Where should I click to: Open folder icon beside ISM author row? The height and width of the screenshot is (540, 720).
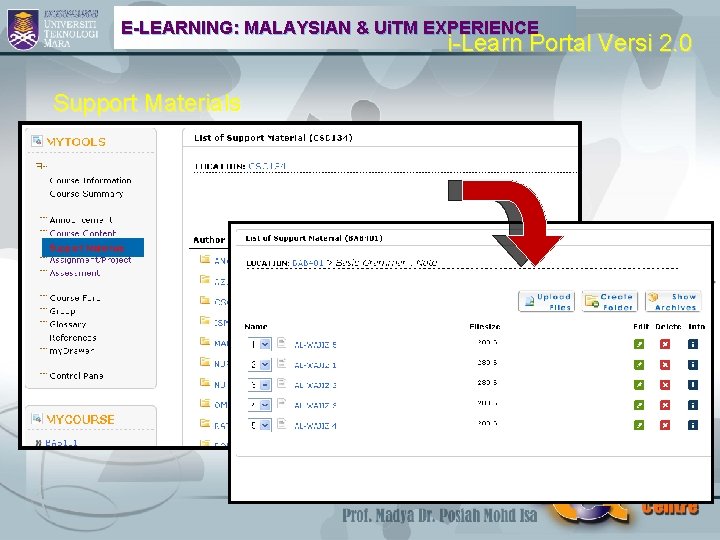pyautogui.click(x=205, y=321)
